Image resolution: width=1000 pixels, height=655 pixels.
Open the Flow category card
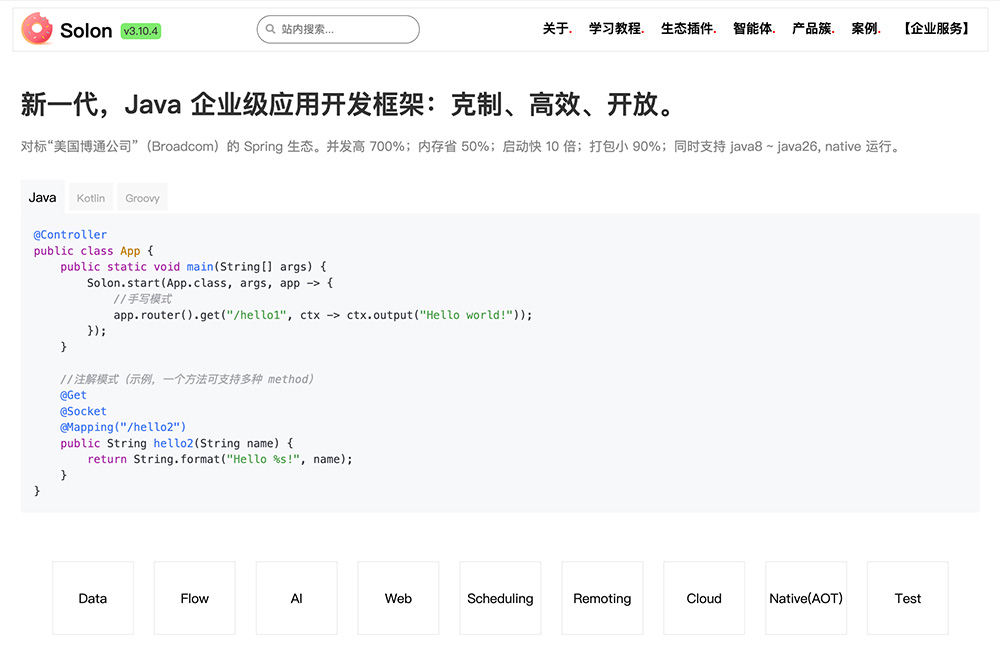(x=195, y=598)
